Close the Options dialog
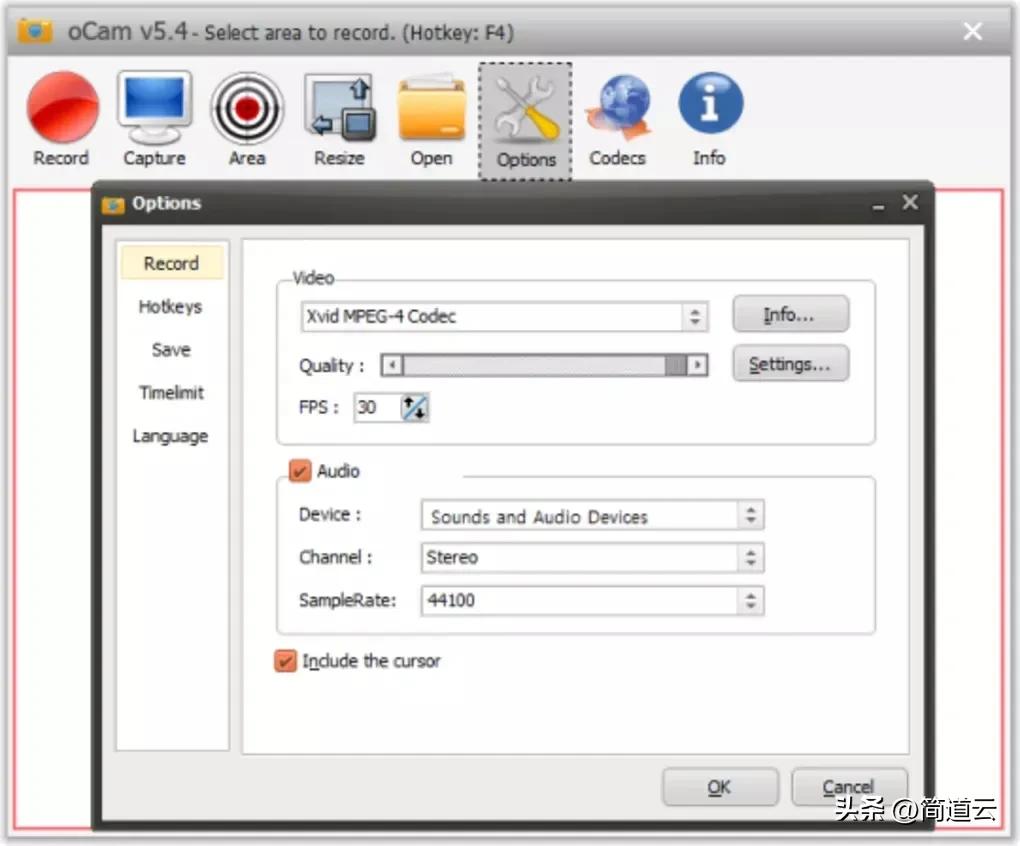This screenshot has width=1020, height=846. [910, 203]
